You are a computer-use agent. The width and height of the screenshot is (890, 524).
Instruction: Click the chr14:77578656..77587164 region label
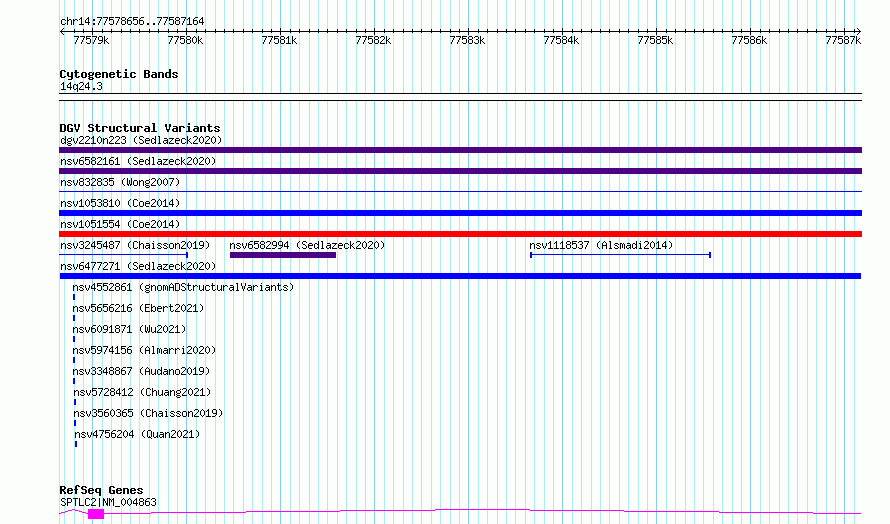[132, 22]
